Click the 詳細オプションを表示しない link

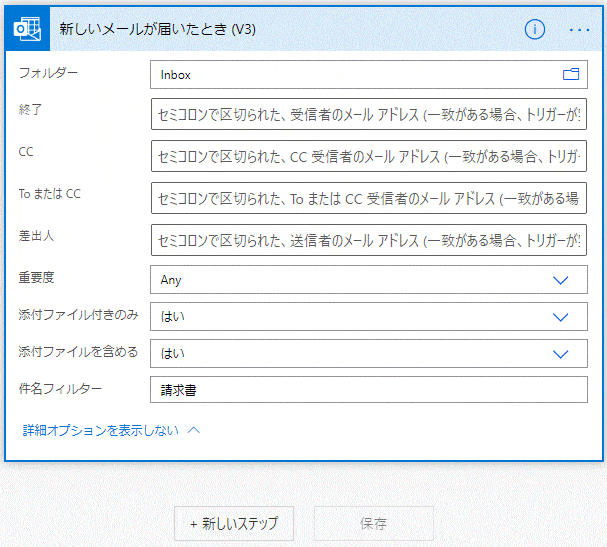(x=101, y=430)
